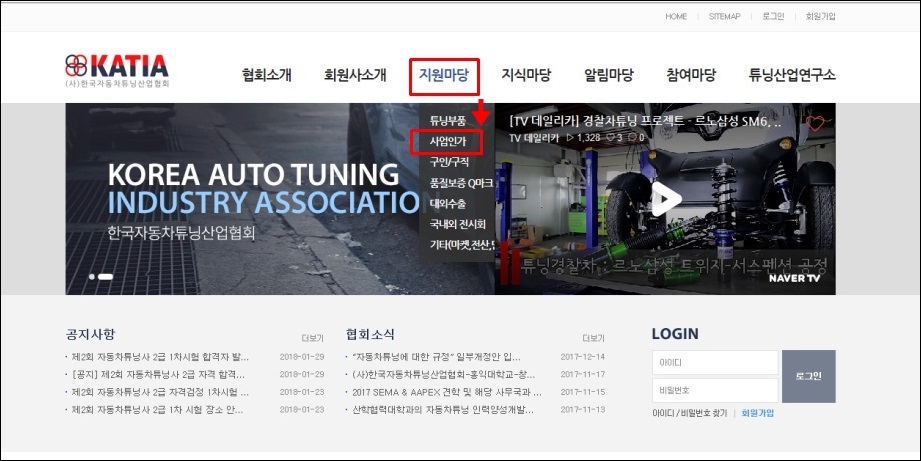Screen dimensions: 921x461
Task: Click the like count 3 under video title
Action: [x=614, y=137]
